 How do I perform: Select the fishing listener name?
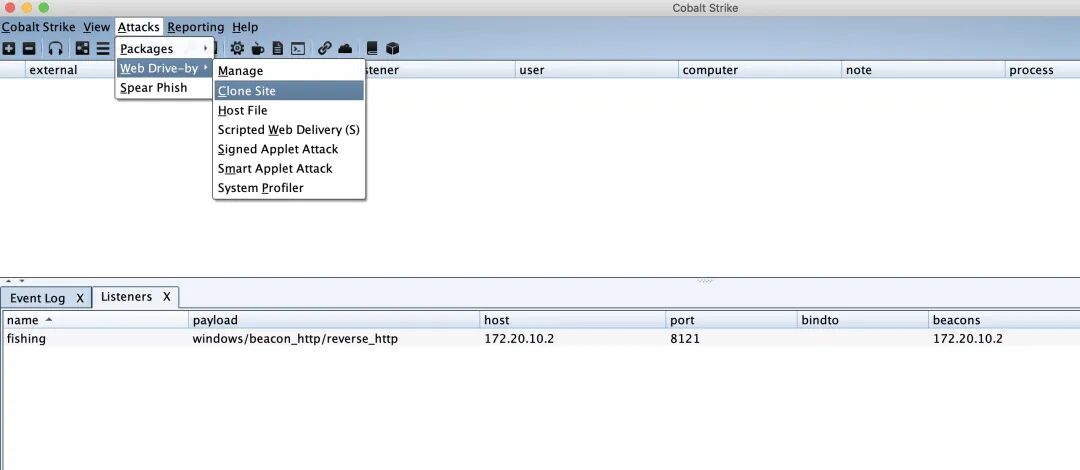[26, 338]
